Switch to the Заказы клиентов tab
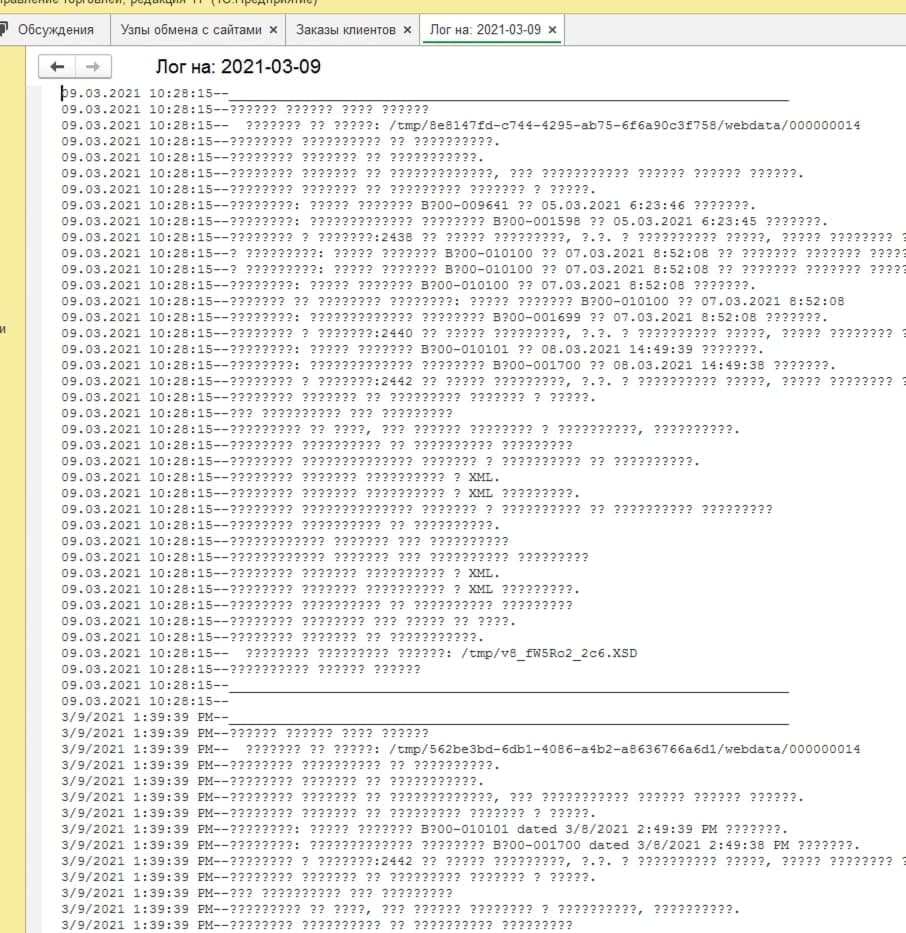Image resolution: width=906 pixels, height=933 pixels. tap(346, 30)
